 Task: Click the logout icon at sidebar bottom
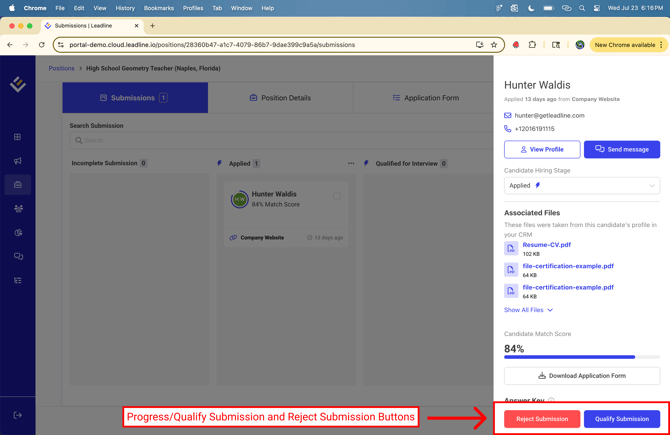(x=18, y=415)
